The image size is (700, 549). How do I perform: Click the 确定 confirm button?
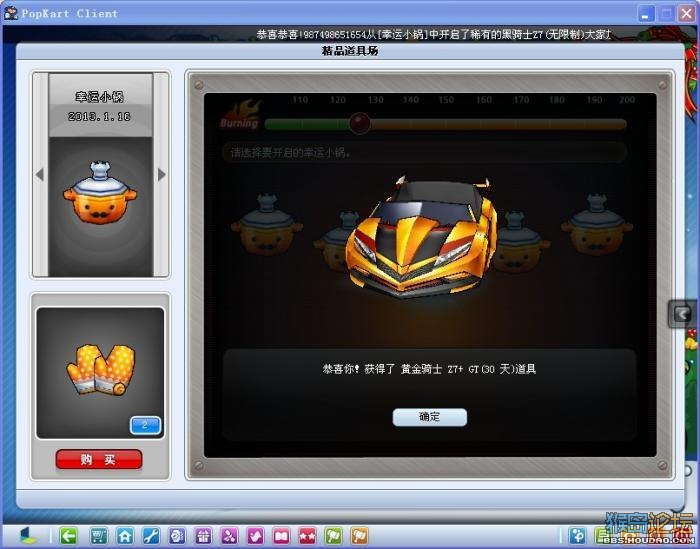point(430,417)
